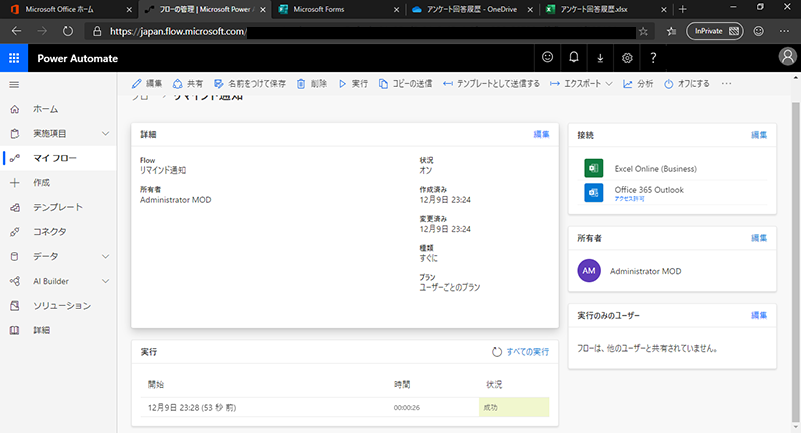
Task: Click 編集 link in 所有者 card
Action: click(759, 238)
